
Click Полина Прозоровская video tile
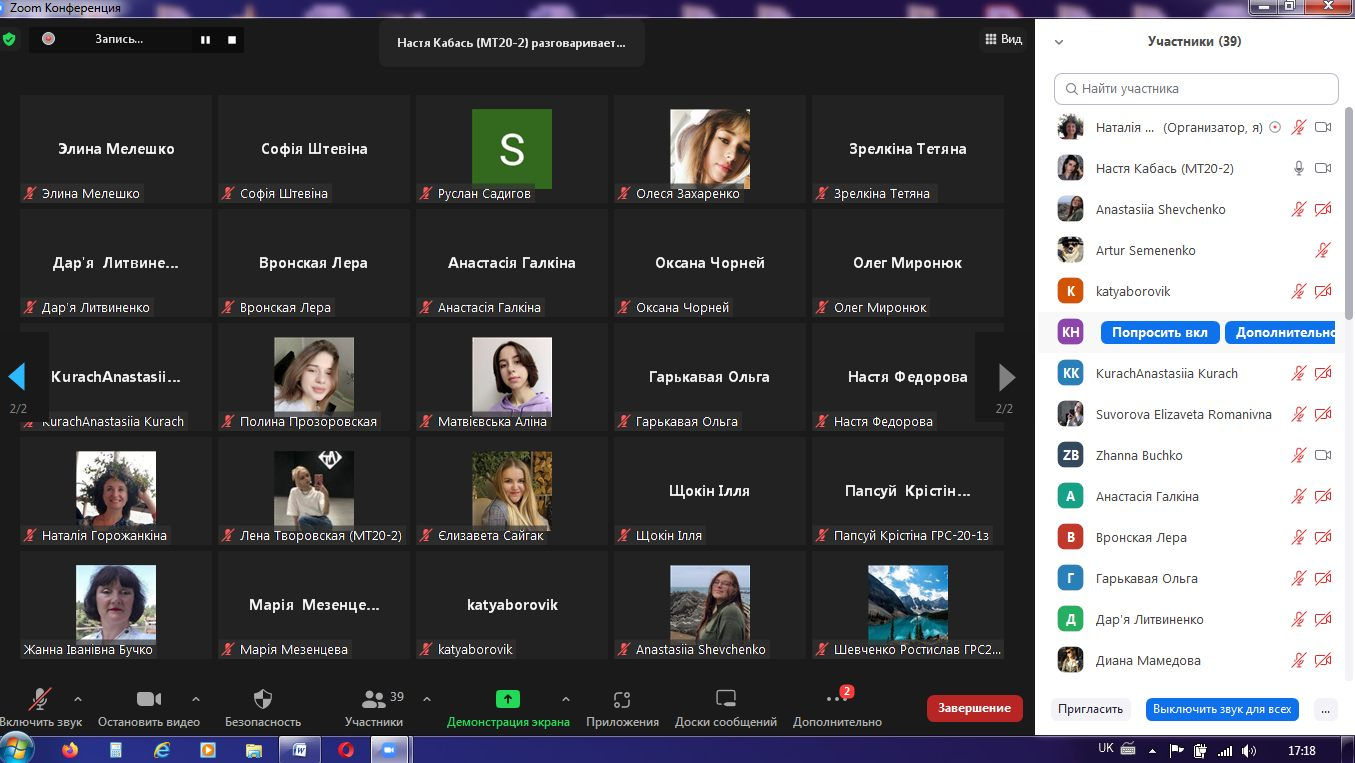pos(314,377)
